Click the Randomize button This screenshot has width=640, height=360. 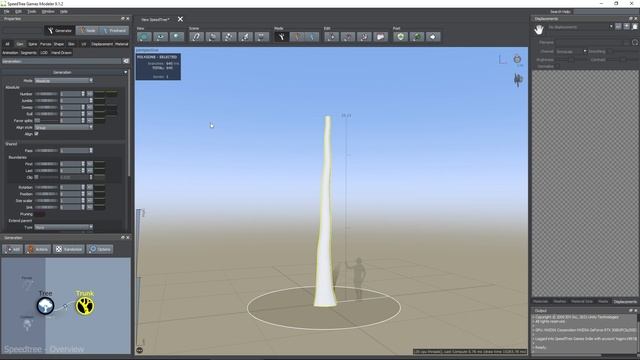tap(69, 249)
